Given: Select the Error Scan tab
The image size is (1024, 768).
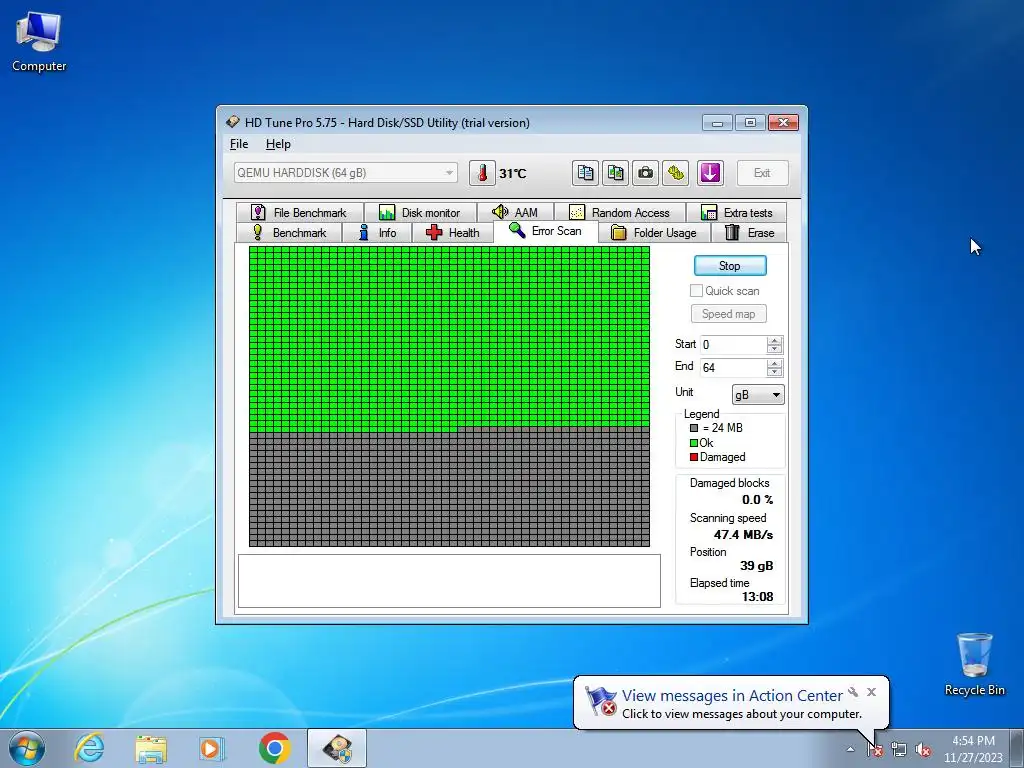Looking at the screenshot, I should point(546,231).
